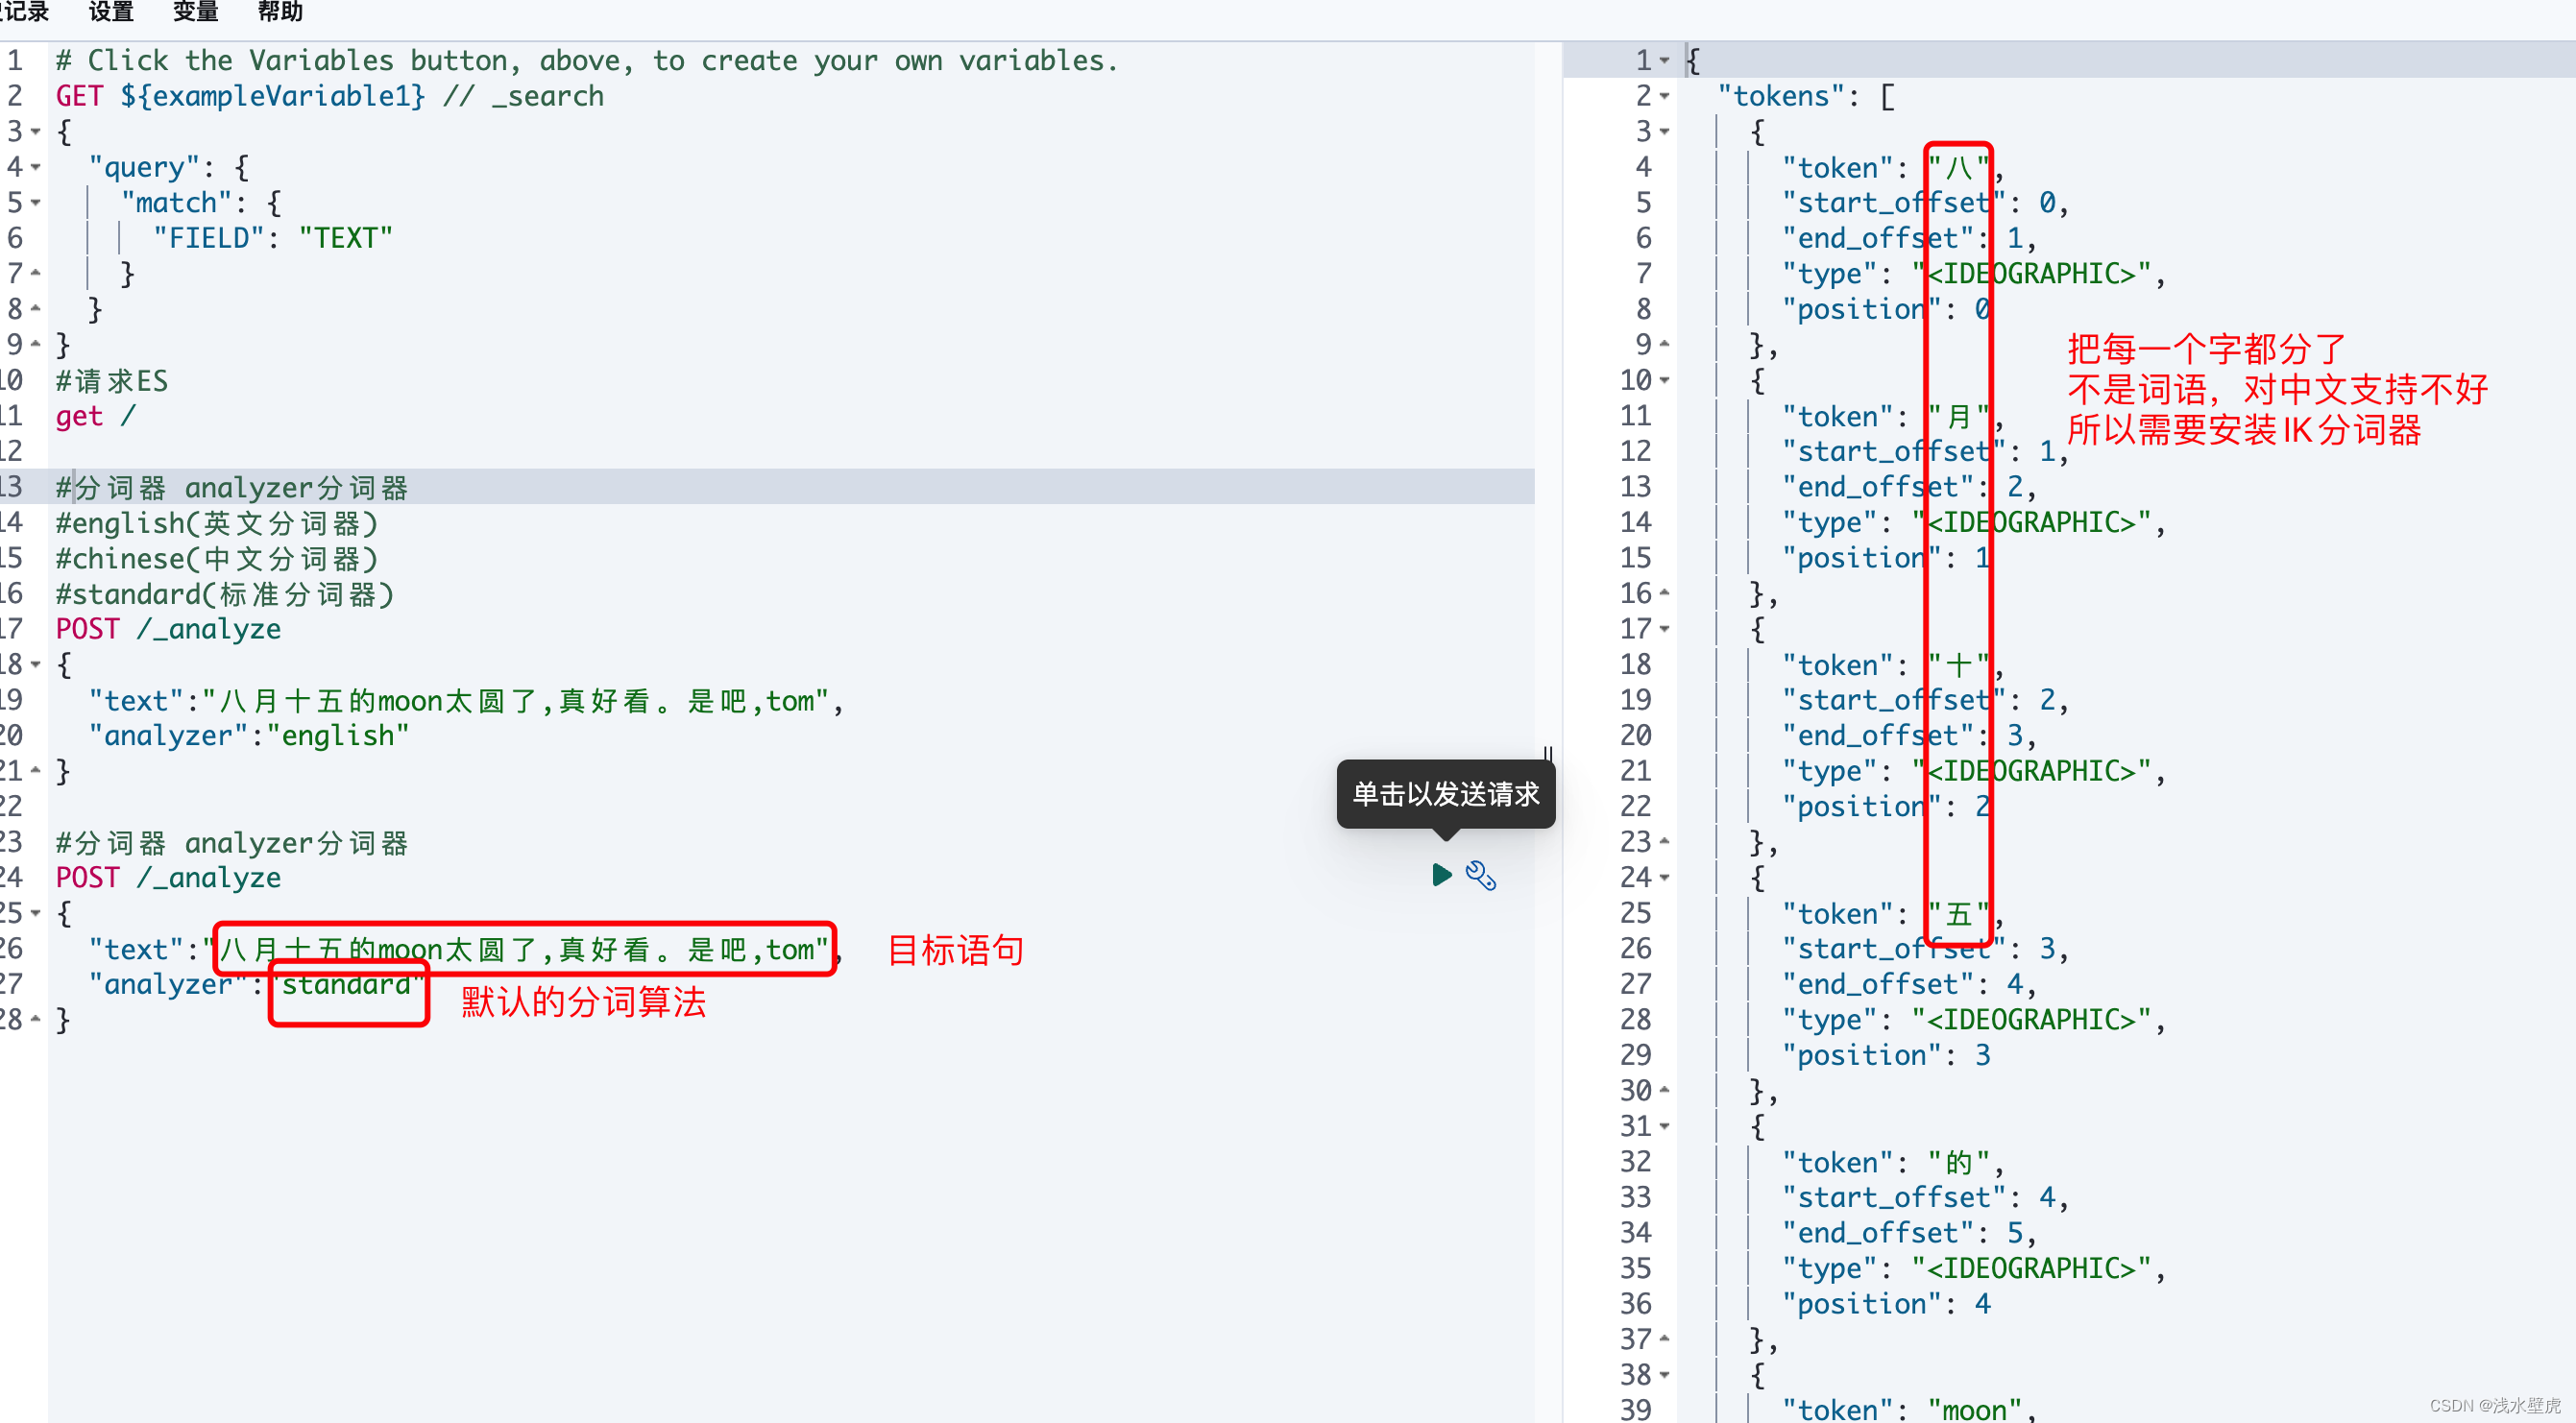Fold request body at editor line 18
This screenshot has height=1423, width=2576.
click(36, 664)
